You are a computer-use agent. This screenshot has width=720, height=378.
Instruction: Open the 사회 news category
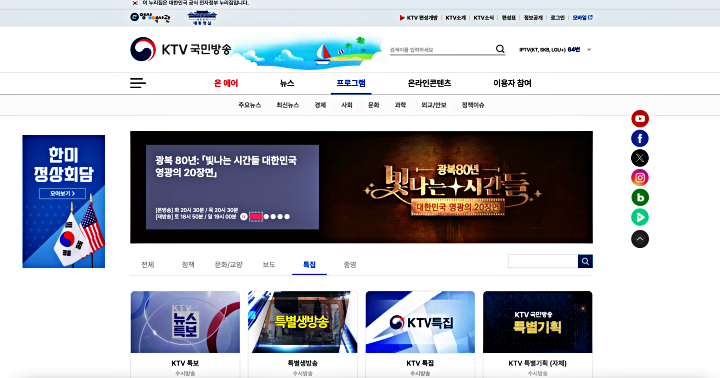347,105
